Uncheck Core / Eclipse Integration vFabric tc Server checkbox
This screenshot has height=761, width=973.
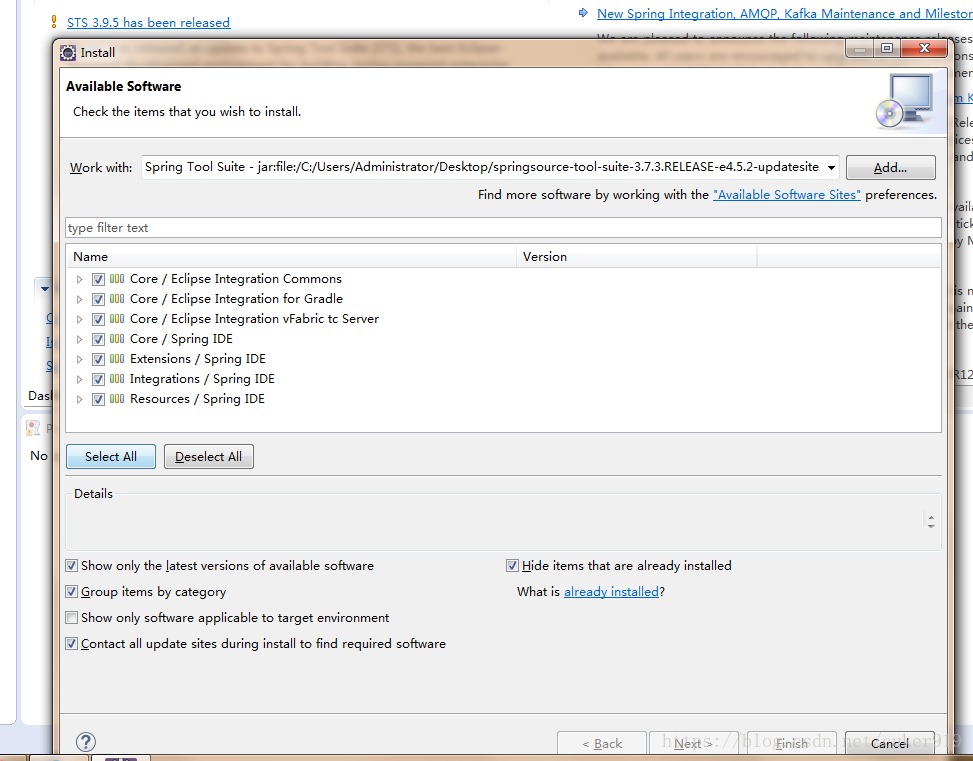pos(98,319)
